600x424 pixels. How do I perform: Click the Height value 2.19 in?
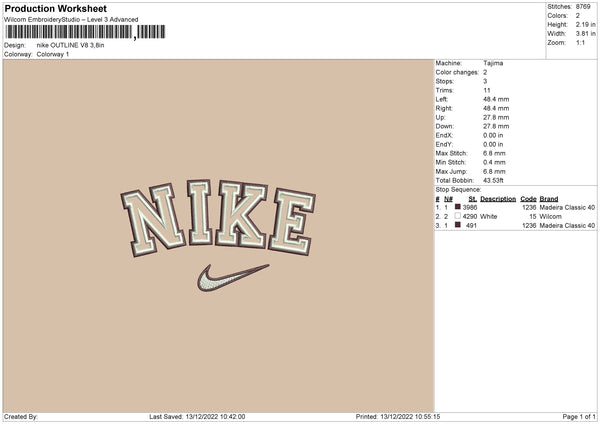coord(585,24)
